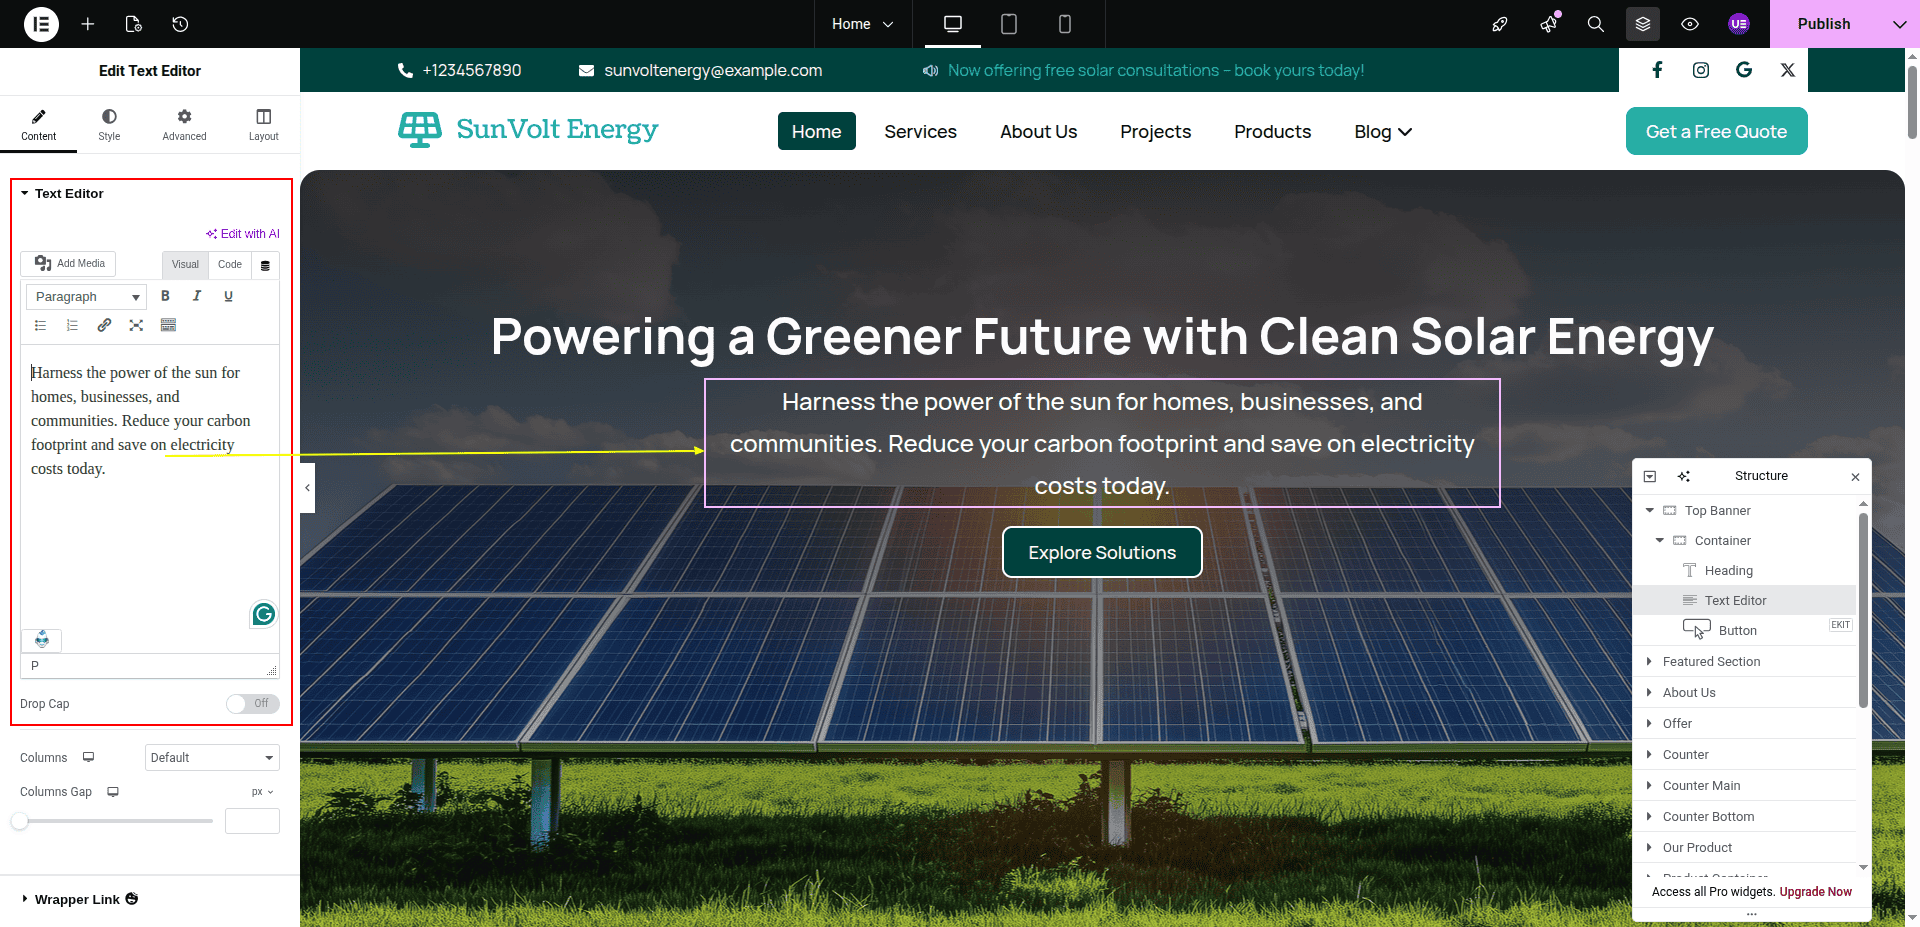
Task: Toggle bold formatting in the text editor
Action: click(x=166, y=296)
